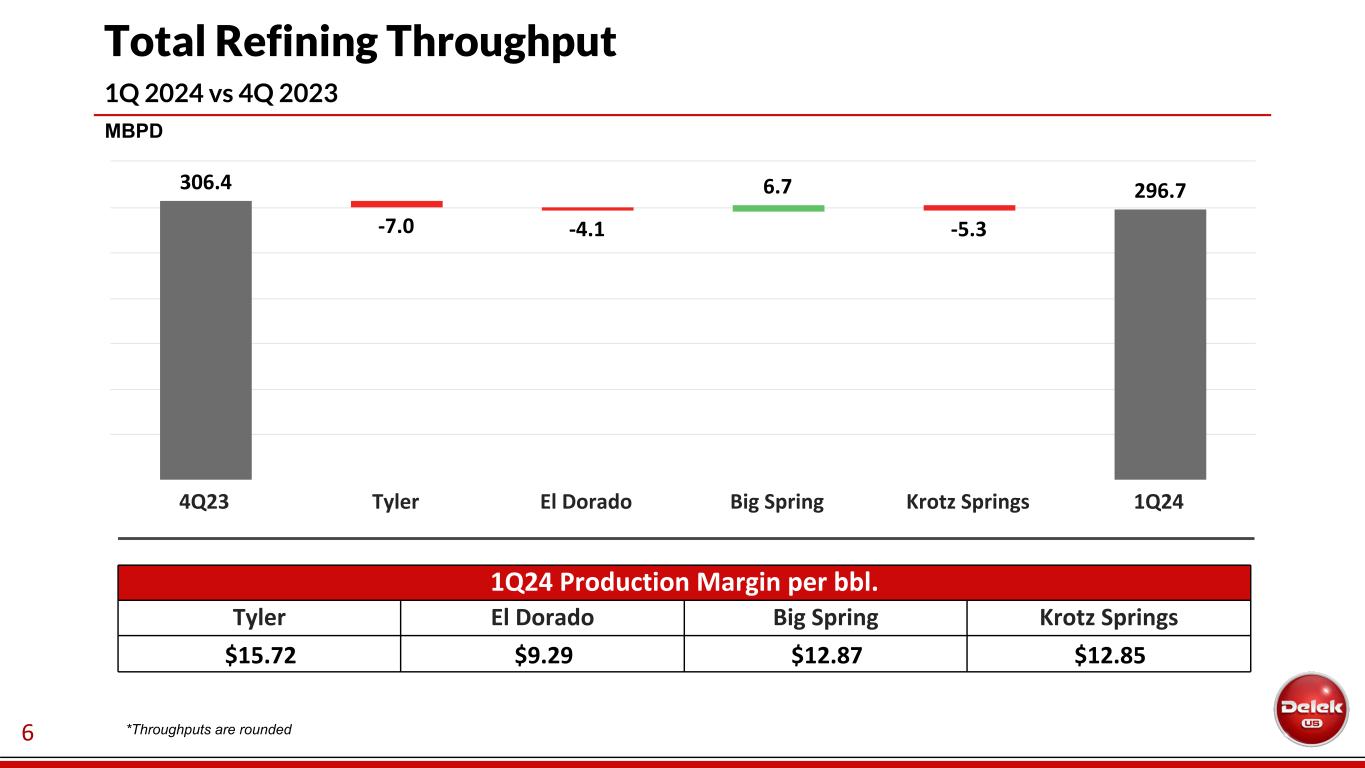Select the $15.72 table cell
Viewport: 1365px width, 768px height.
pos(259,653)
